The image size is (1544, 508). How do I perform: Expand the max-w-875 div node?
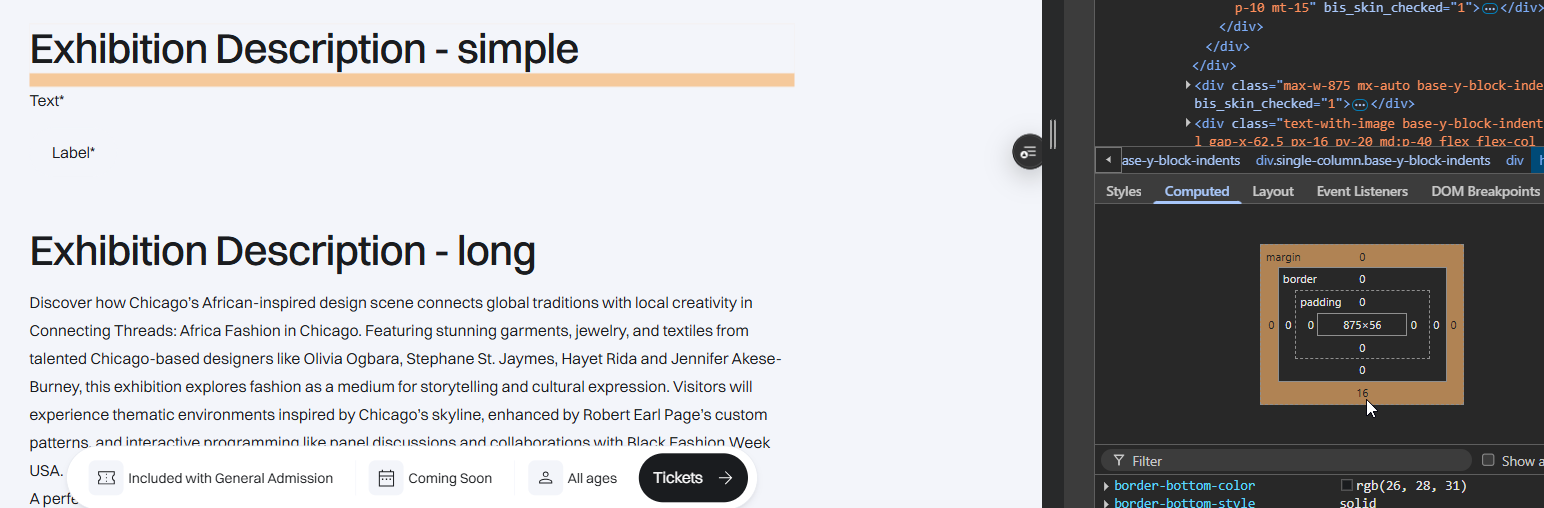[x=1188, y=85]
